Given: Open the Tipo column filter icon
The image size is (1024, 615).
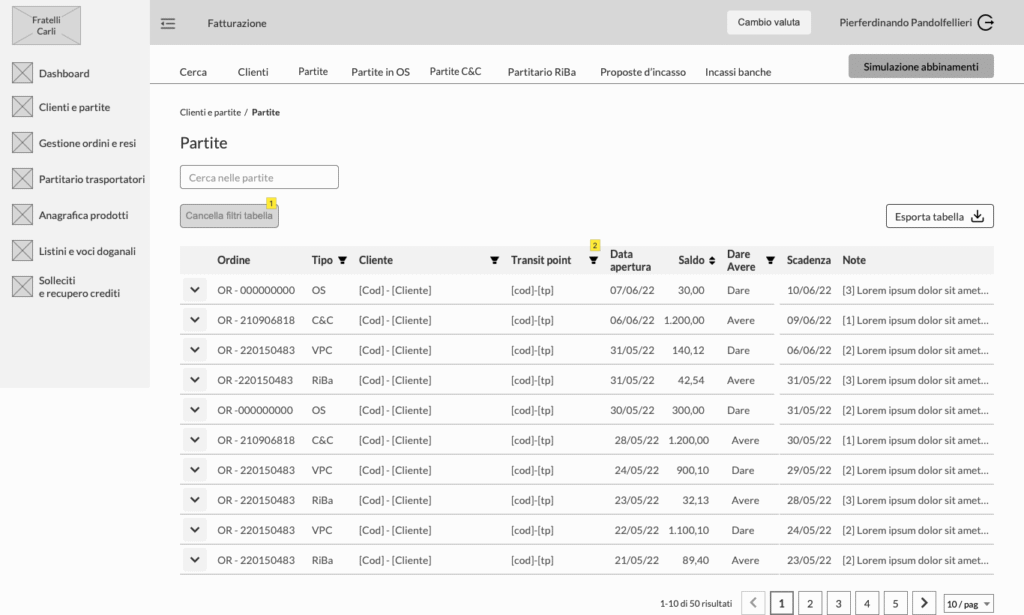Looking at the screenshot, I should (342, 260).
